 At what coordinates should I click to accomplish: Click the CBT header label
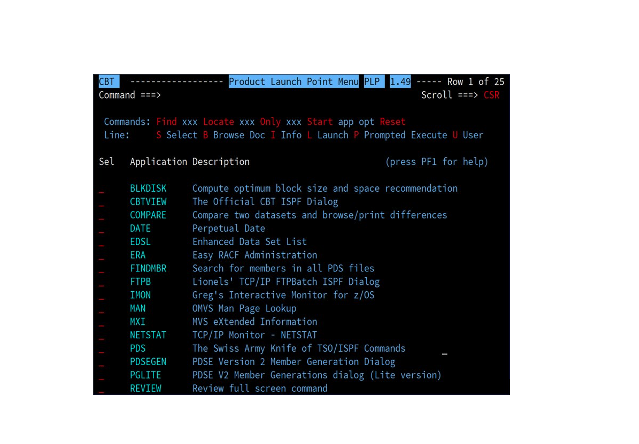(109, 82)
